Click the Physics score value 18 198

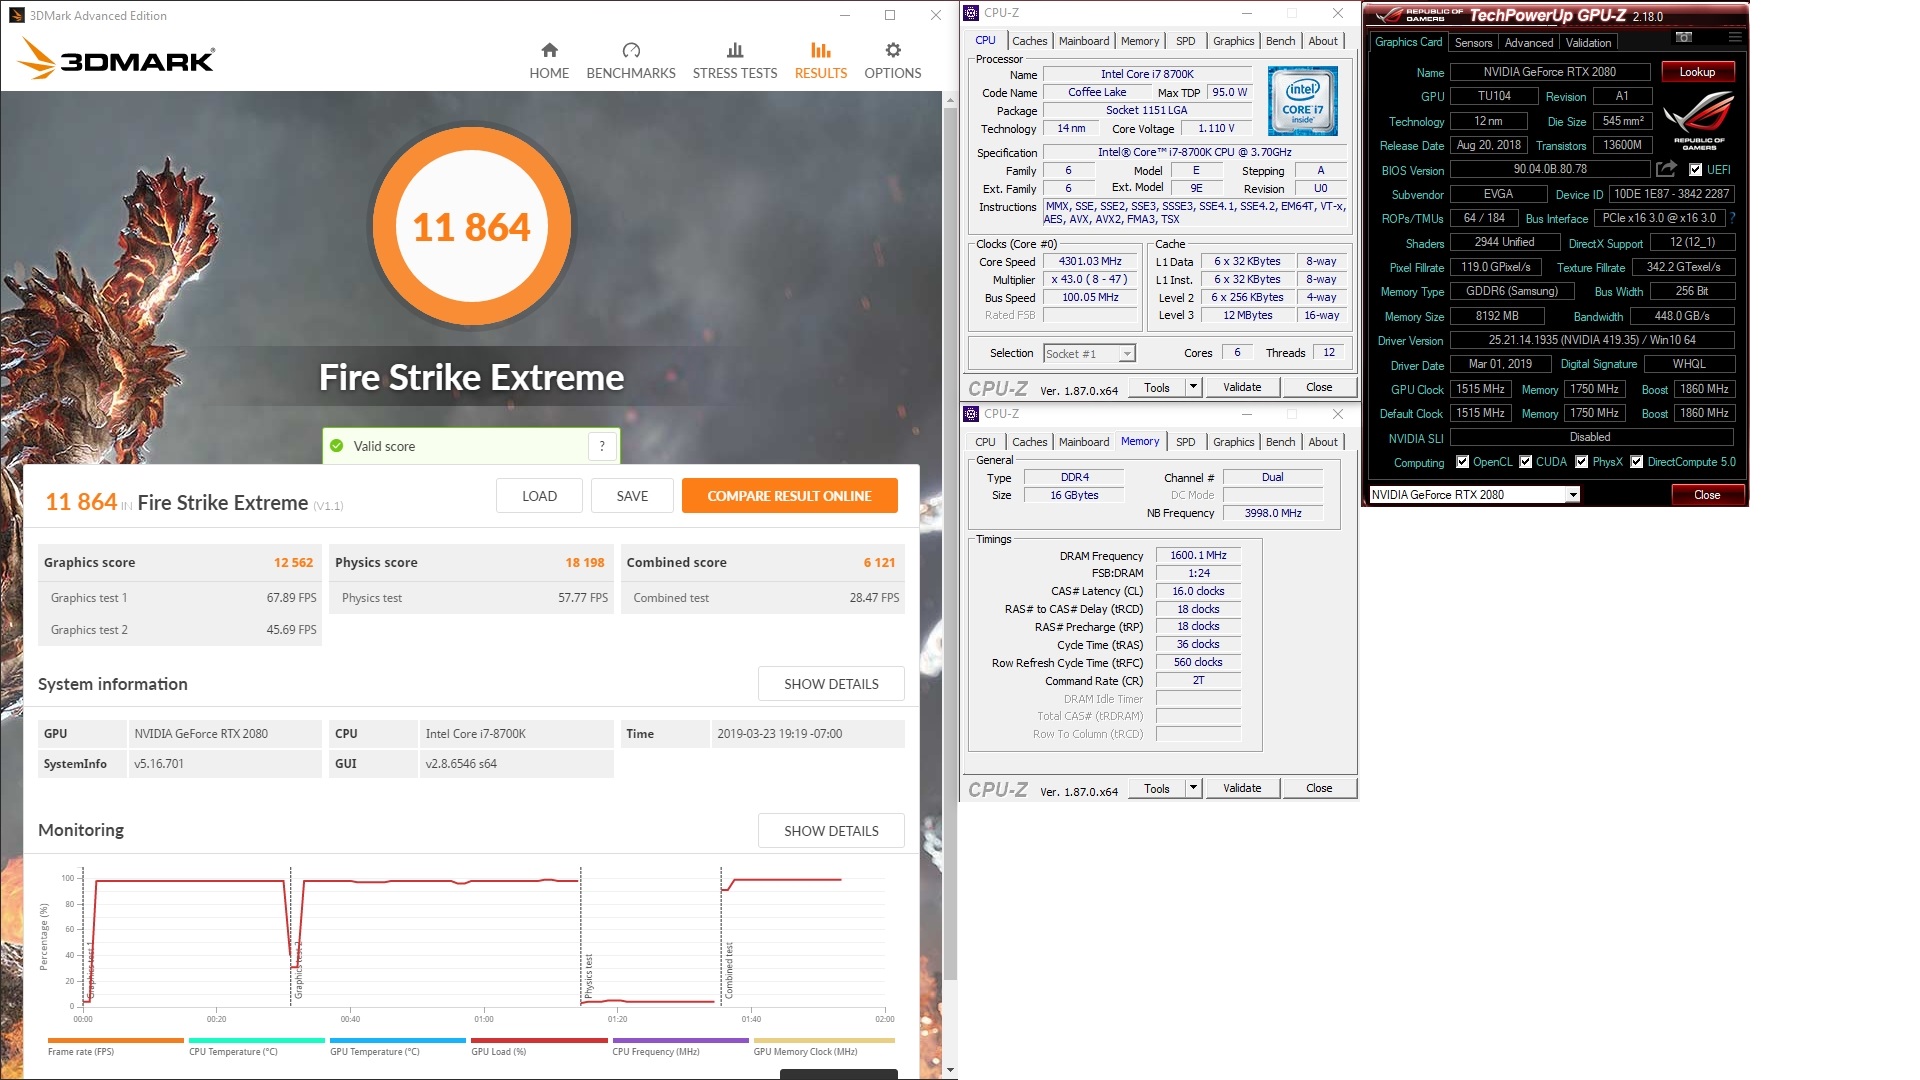[x=584, y=563]
